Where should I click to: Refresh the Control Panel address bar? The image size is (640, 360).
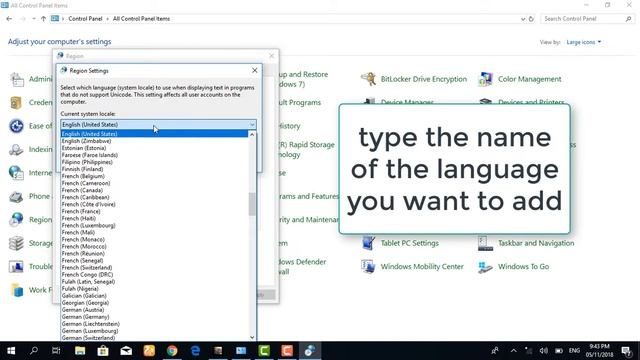[531, 19]
